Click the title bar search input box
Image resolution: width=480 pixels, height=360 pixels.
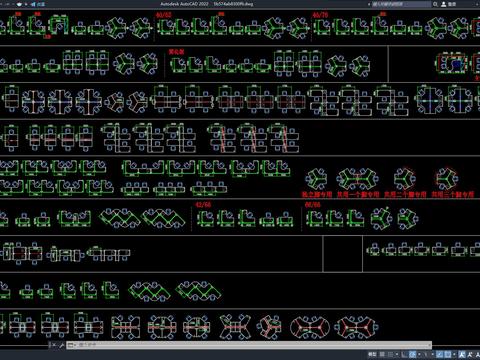pos(402,4)
